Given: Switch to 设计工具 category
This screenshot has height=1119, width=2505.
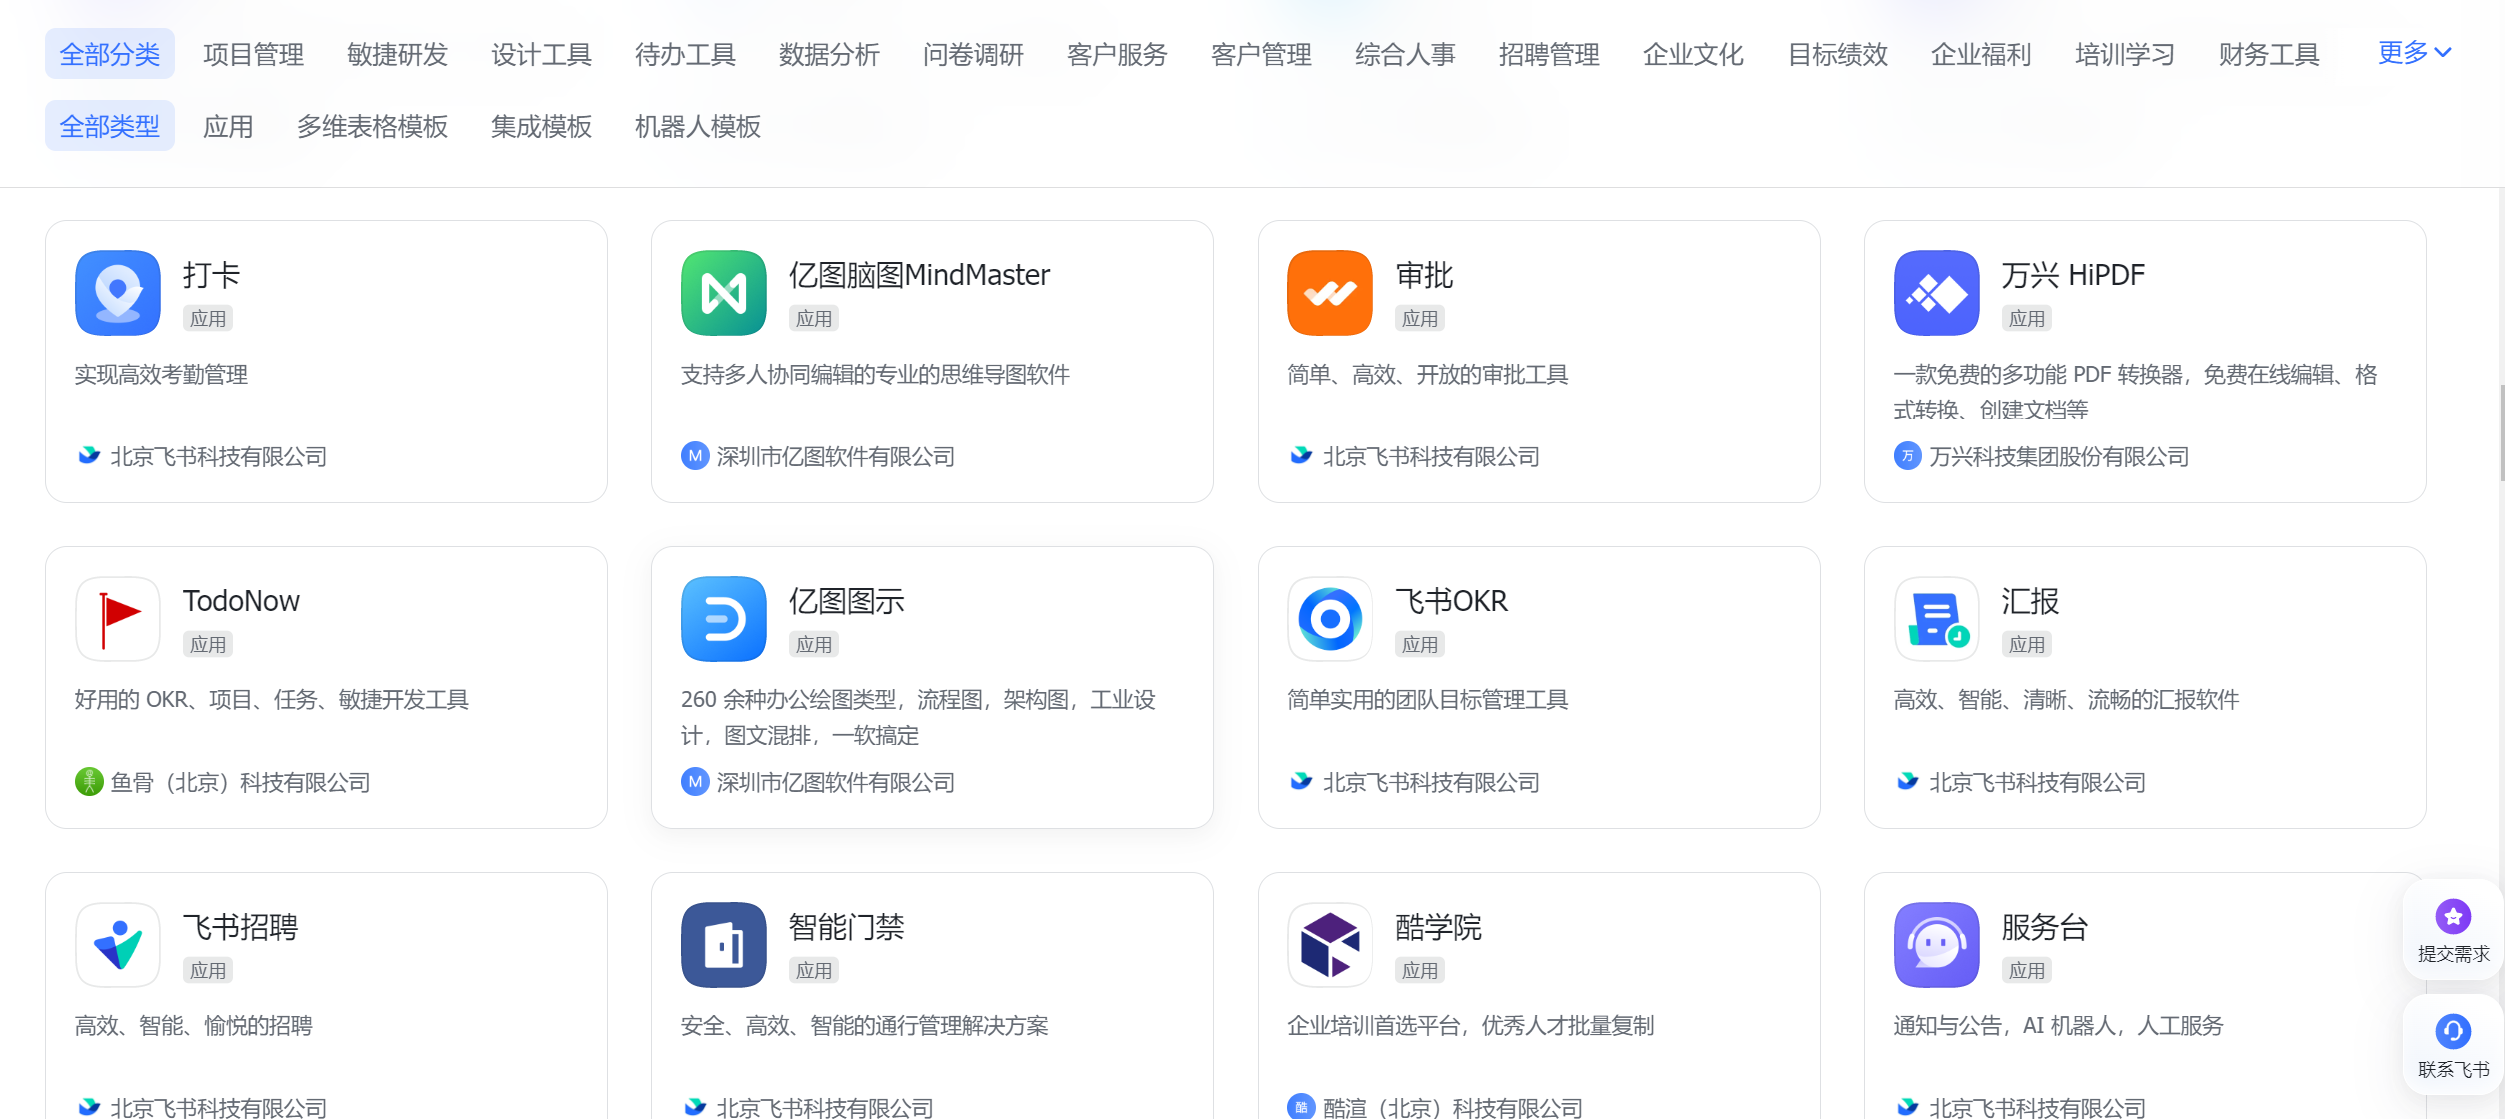Looking at the screenshot, I should (x=541, y=54).
